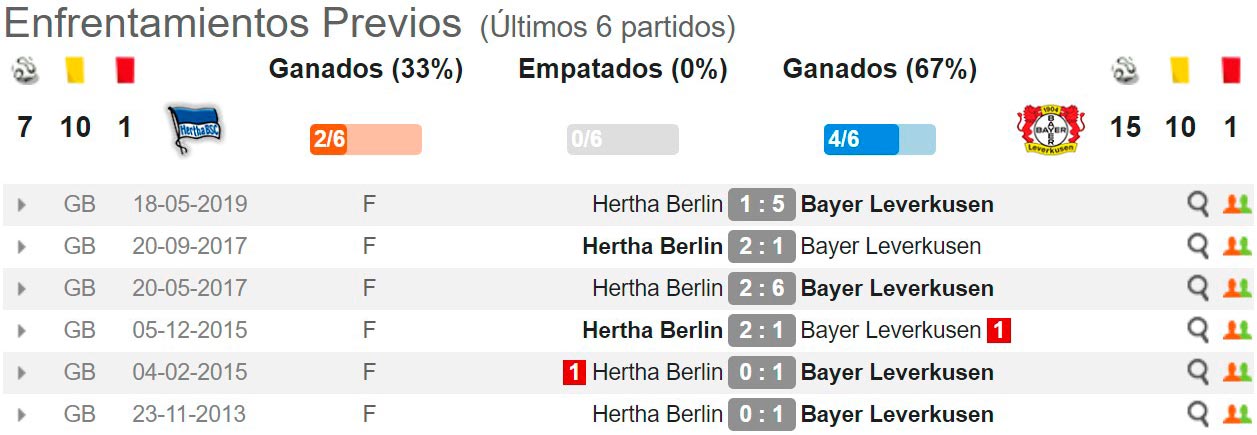
Task: Click magnifier icon for 18-05-2019 match
Action: [x=1197, y=204]
